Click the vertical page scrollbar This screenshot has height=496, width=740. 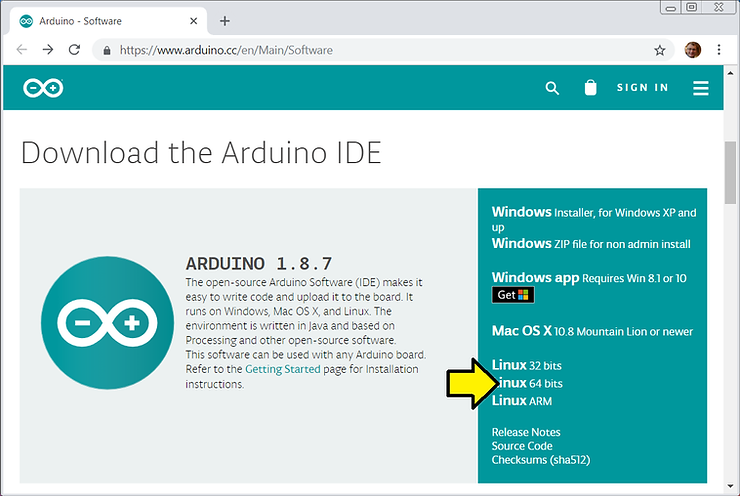point(731,200)
